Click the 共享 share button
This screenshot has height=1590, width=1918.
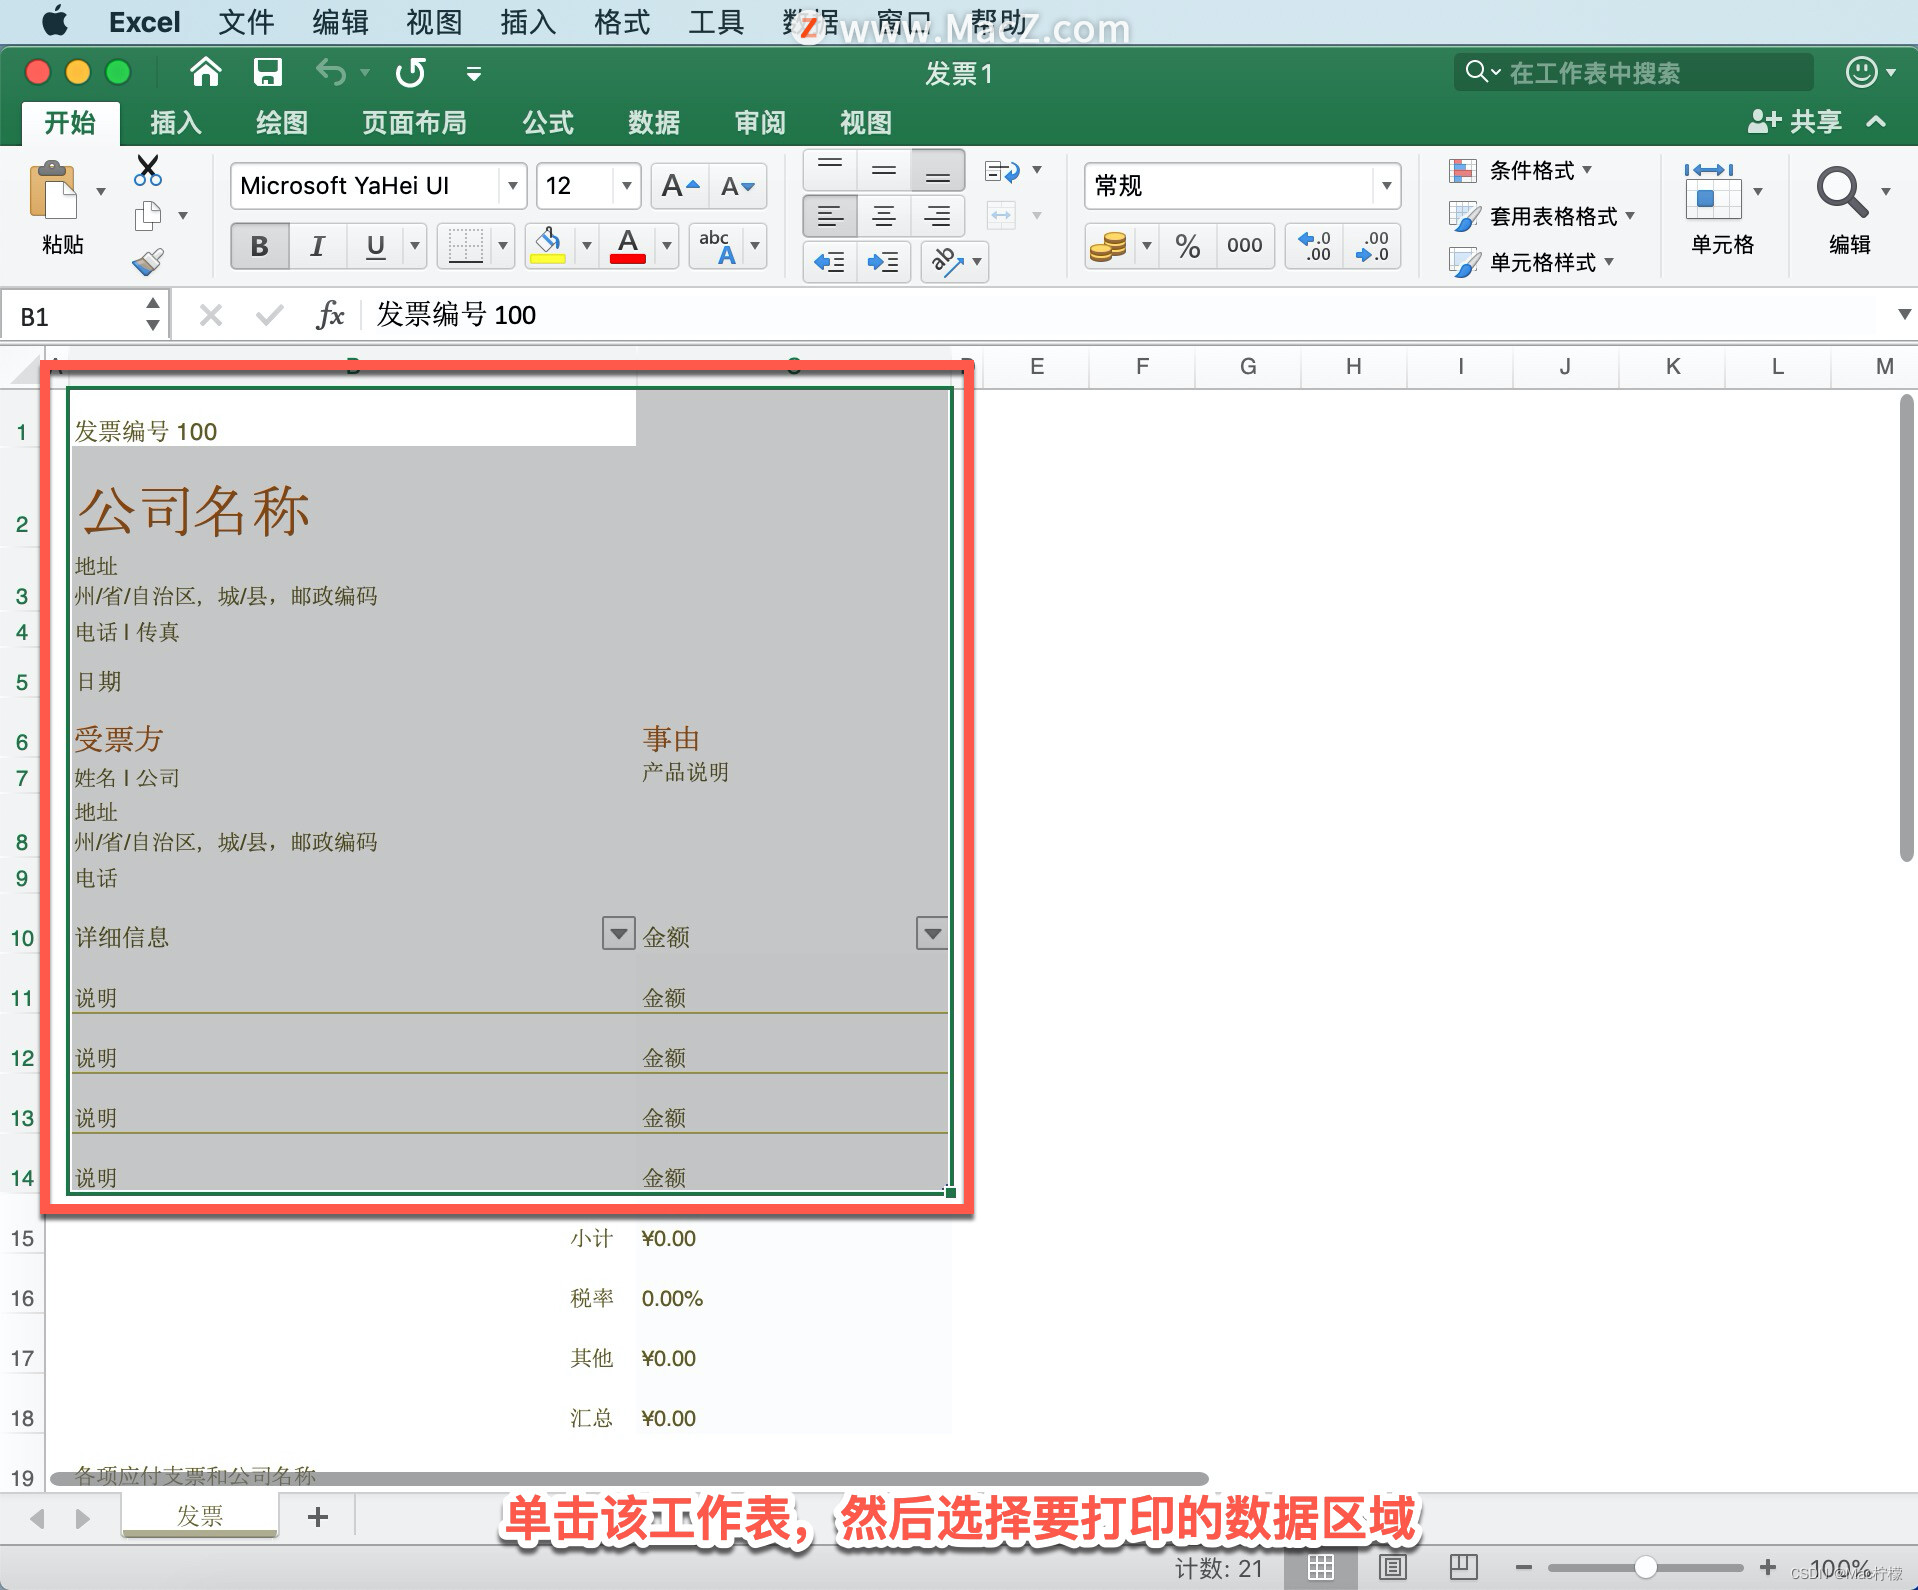click(1794, 122)
